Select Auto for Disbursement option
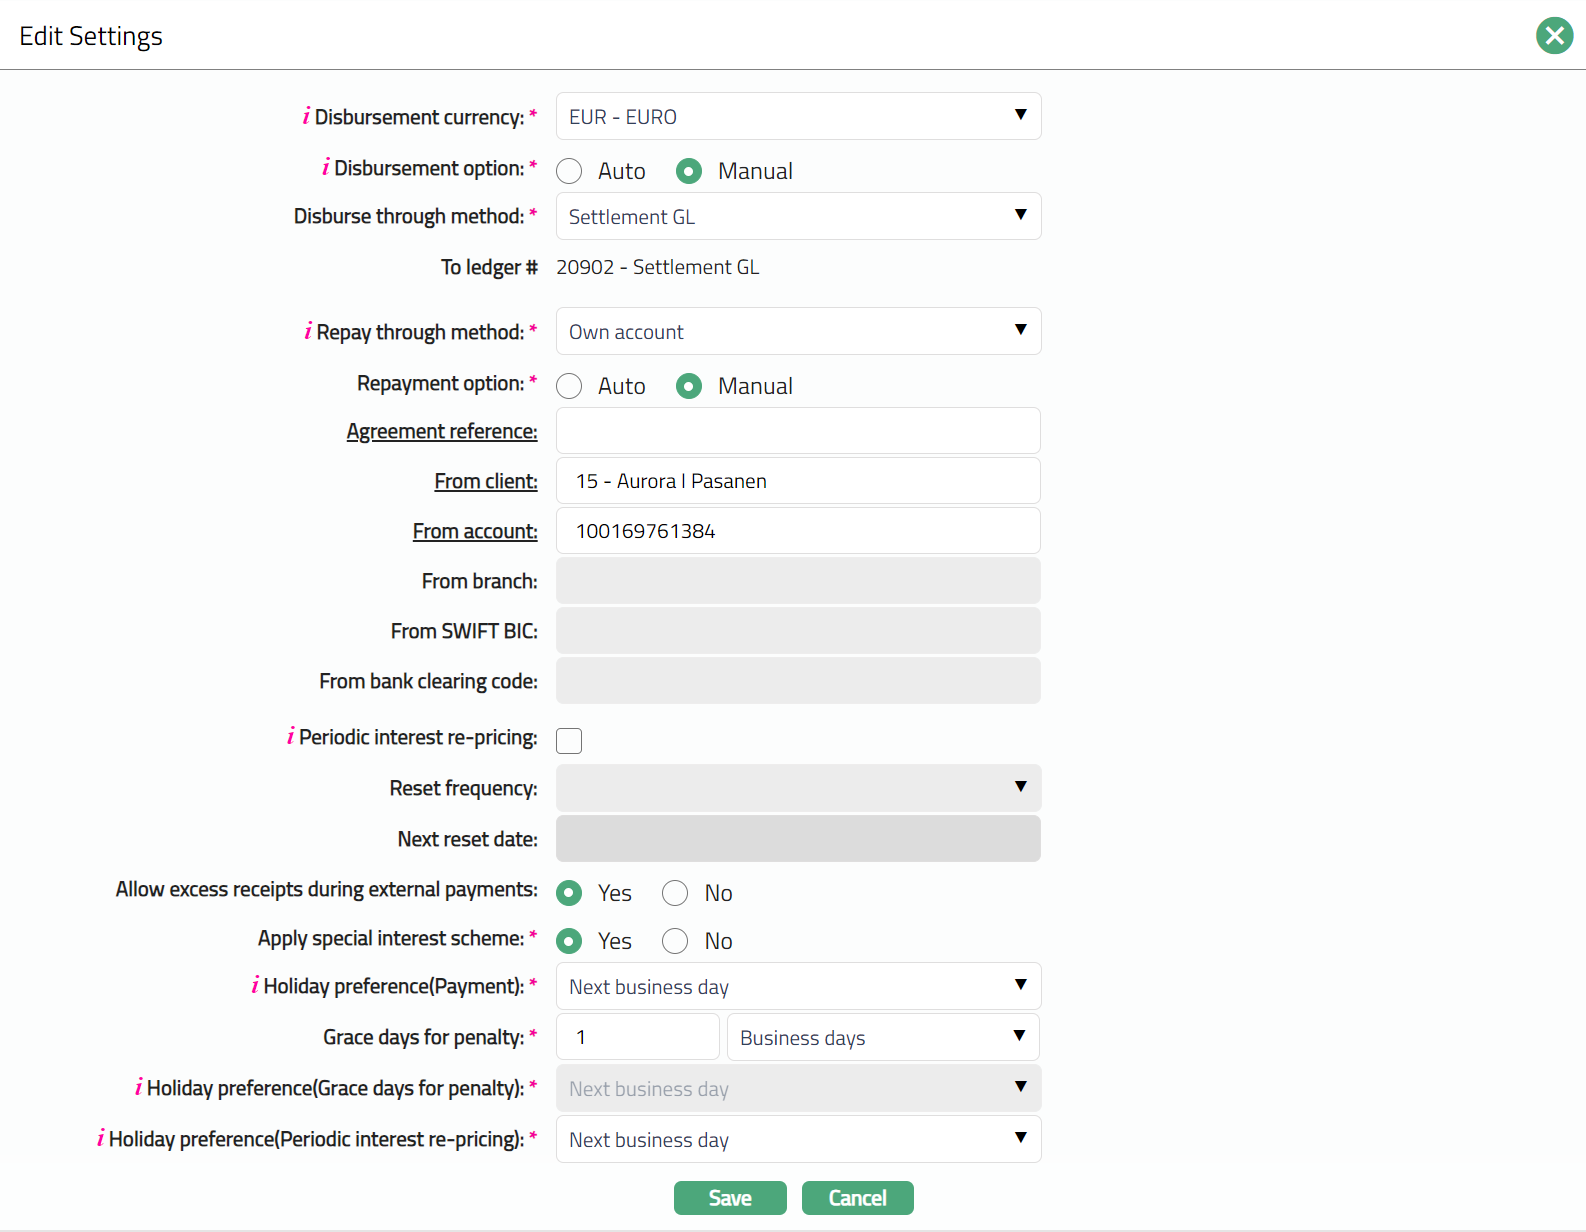This screenshot has height=1232, width=1586. (x=570, y=171)
